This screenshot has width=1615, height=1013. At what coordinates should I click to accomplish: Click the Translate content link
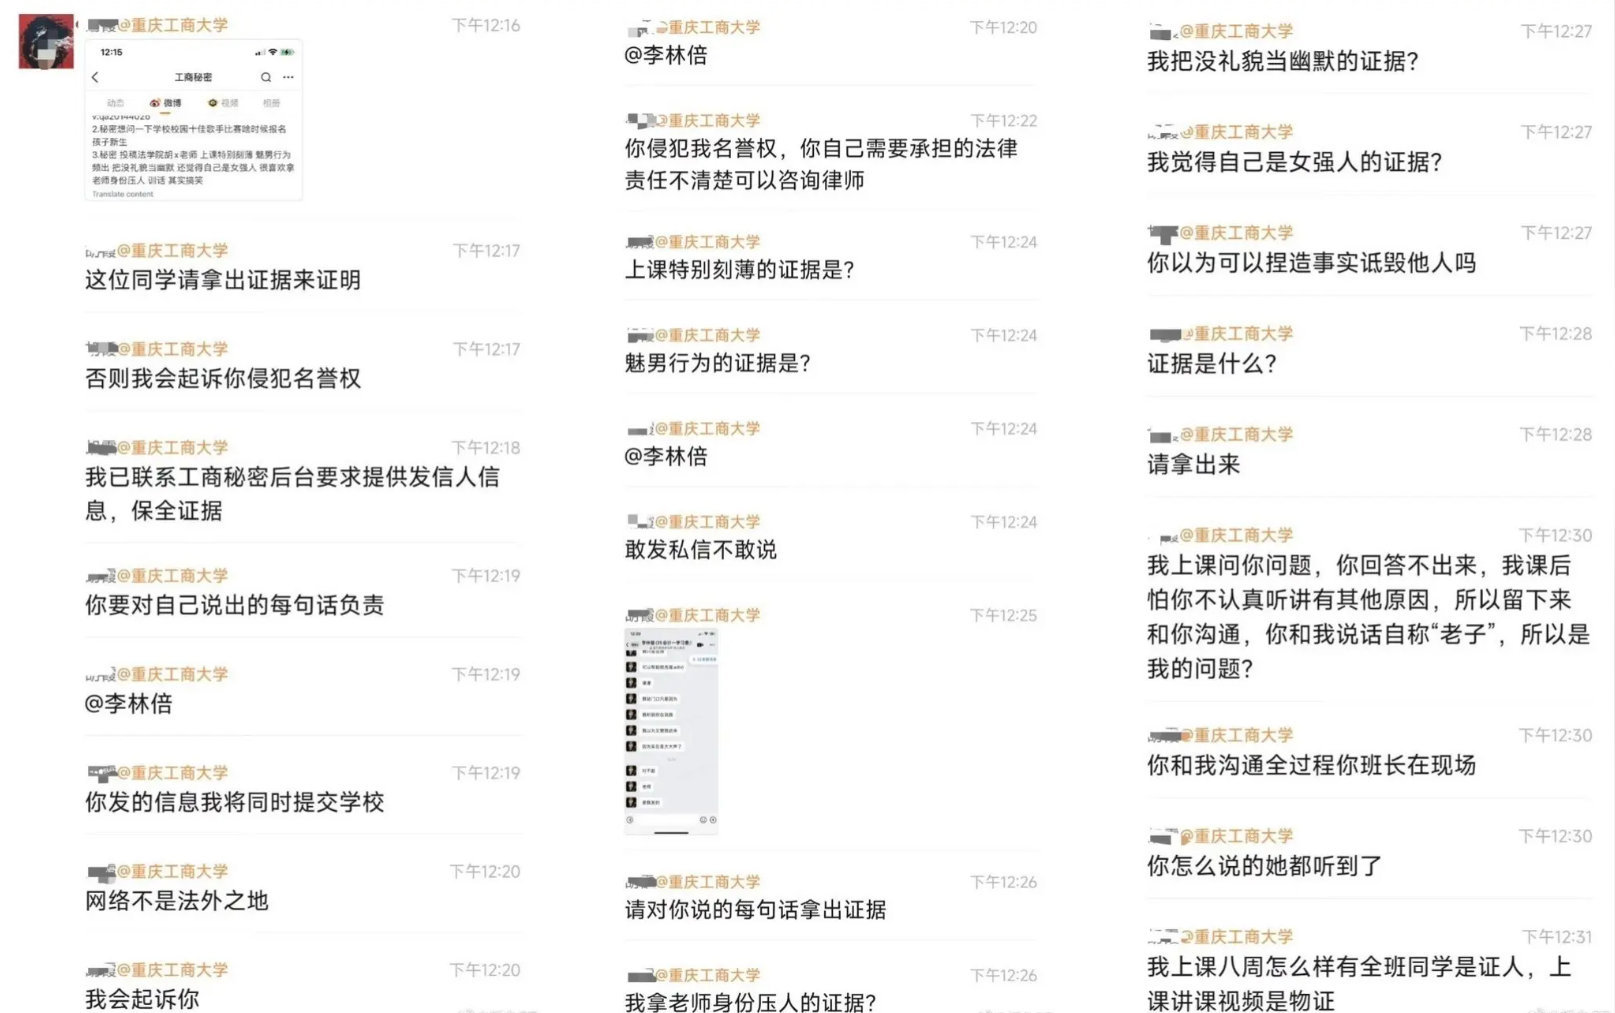point(123,193)
